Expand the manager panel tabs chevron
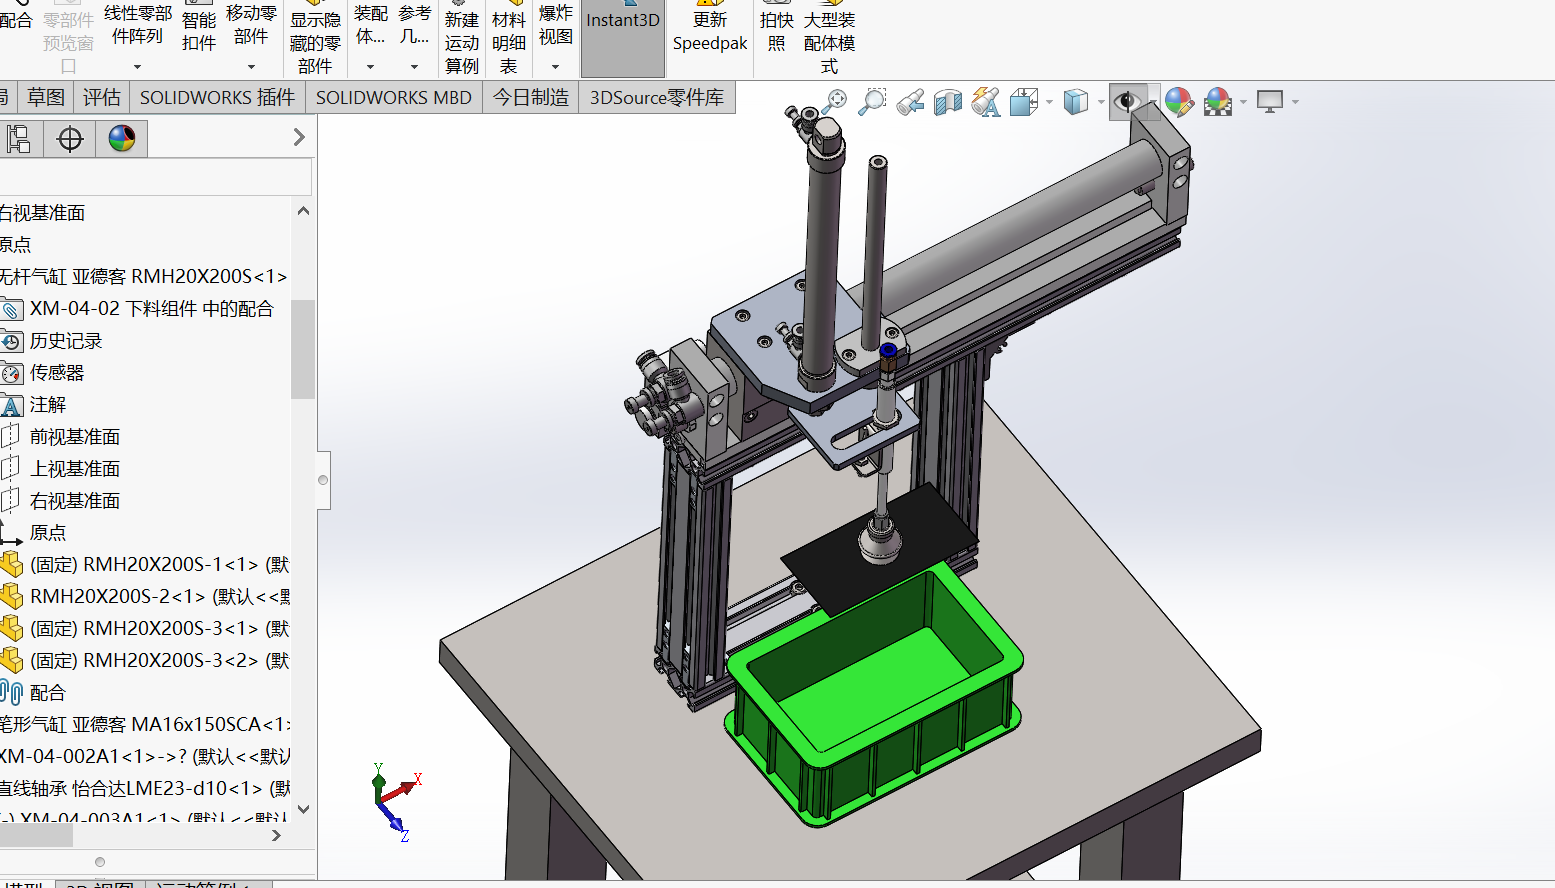The image size is (1555, 888). pyautogui.click(x=299, y=137)
